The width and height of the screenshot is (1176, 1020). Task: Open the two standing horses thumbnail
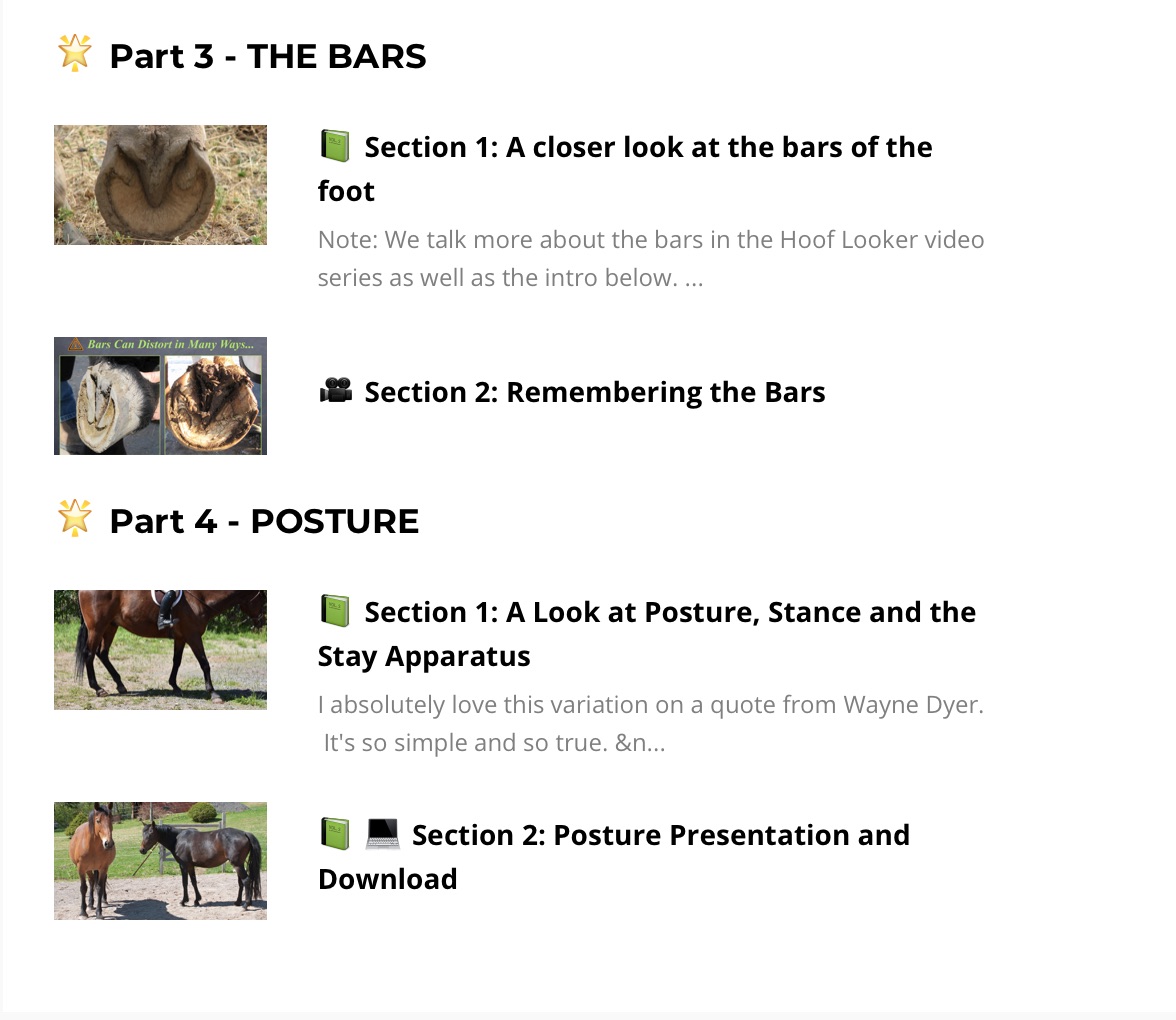tap(160, 861)
